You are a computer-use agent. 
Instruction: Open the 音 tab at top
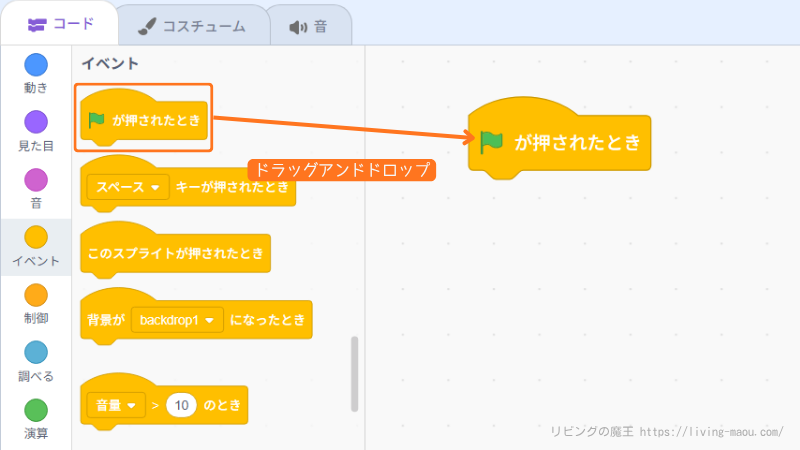click(x=308, y=26)
